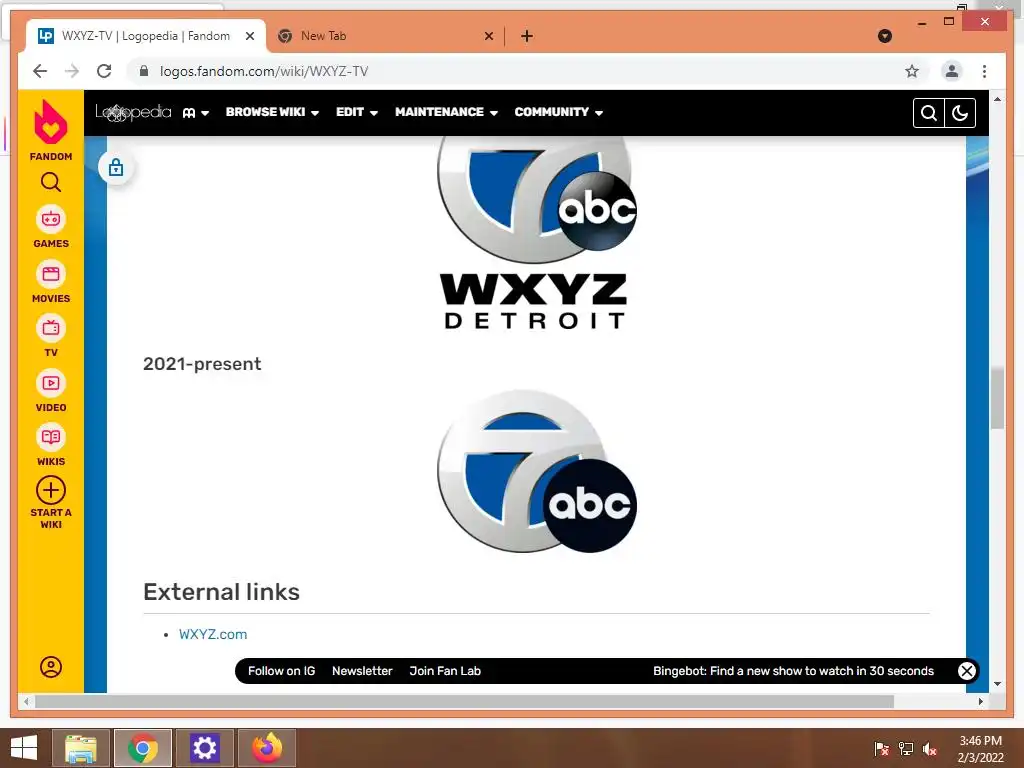Screen dimensions: 1024x768
Task: Expand the Explore dropdown icon
Action: click(x=195, y=113)
